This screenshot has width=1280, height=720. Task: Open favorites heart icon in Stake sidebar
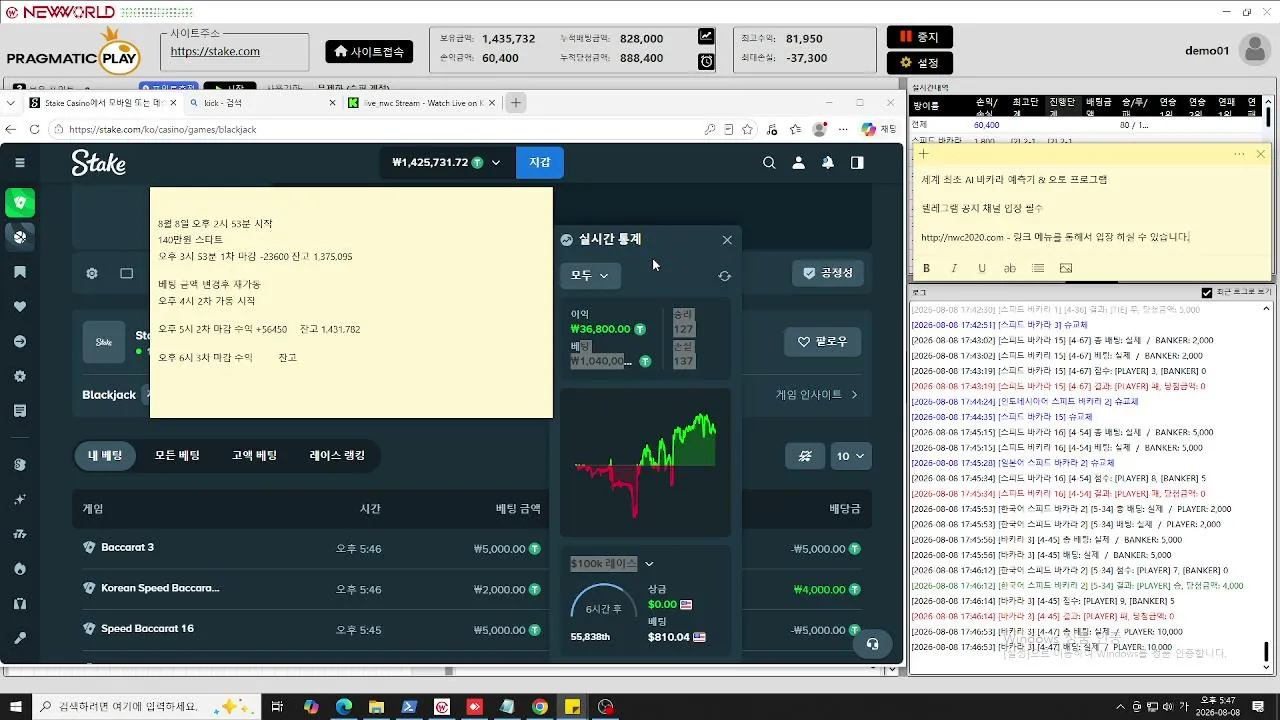pyautogui.click(x=20, y=307)
